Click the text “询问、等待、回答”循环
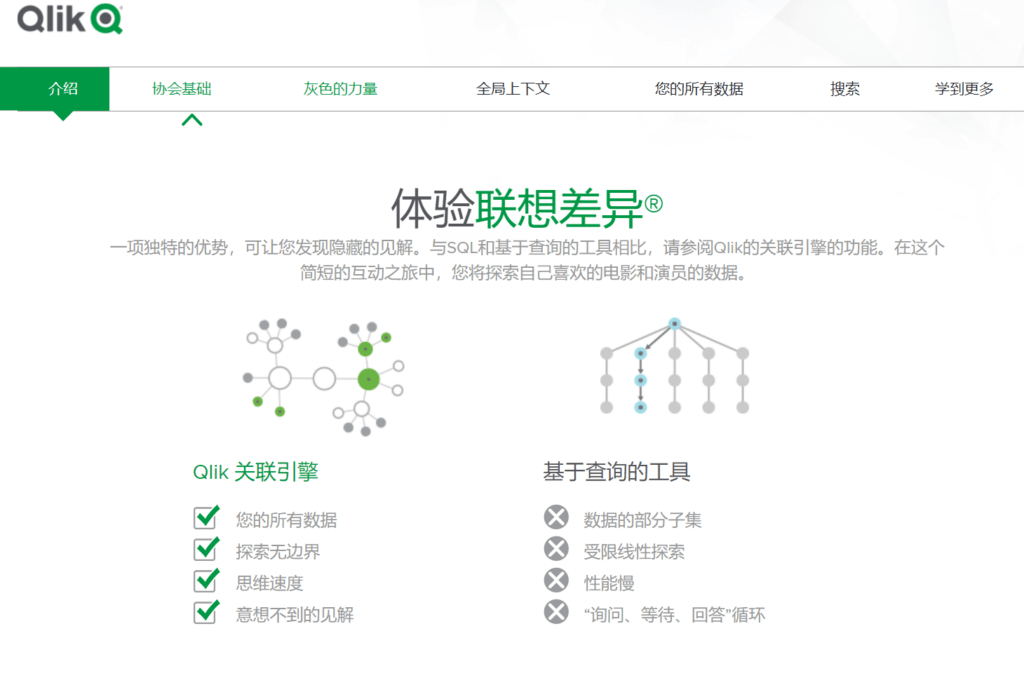This screenshot has width=1024, height=699. click(675, 615)
